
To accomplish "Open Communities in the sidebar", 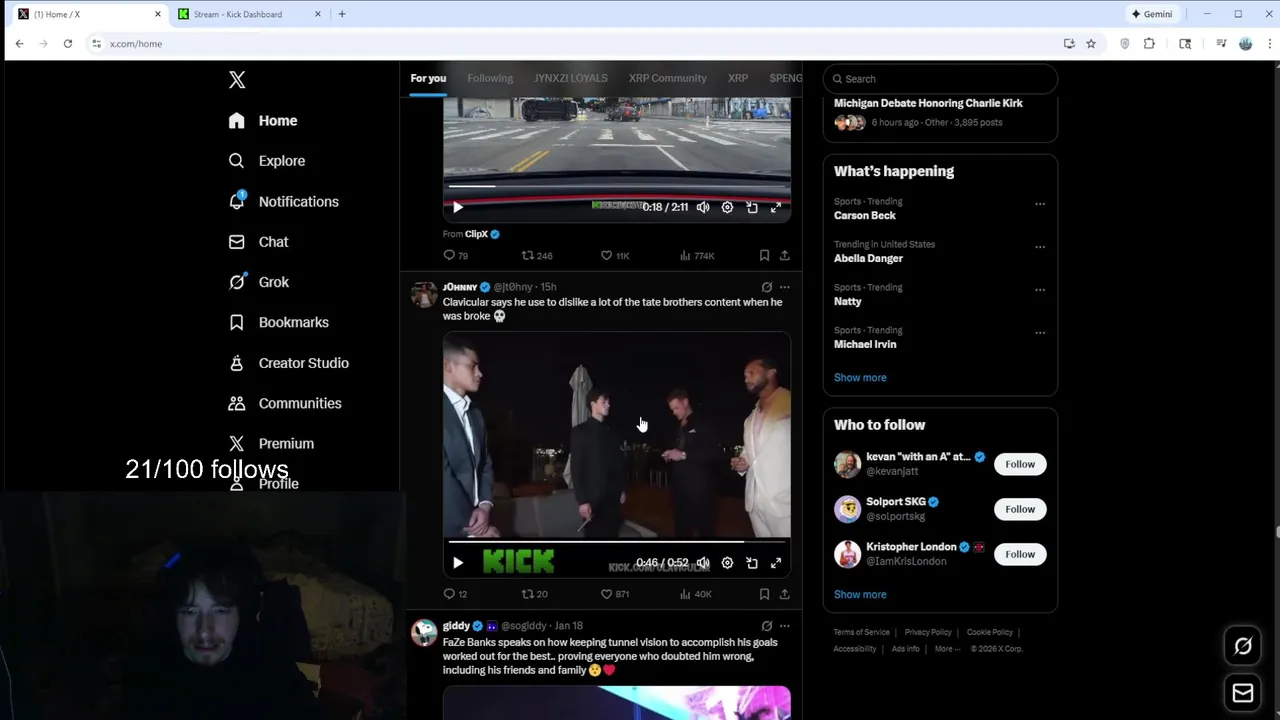I will click(285, 403).
